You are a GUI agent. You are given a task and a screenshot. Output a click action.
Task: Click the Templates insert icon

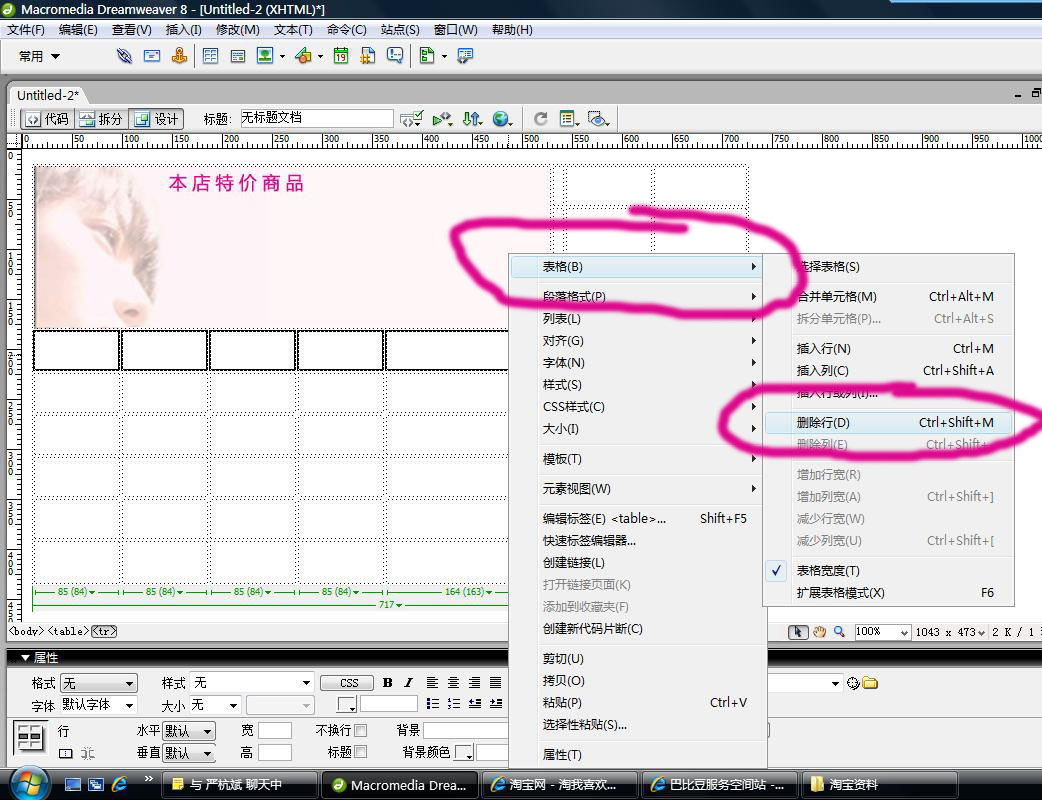point(427,56)
